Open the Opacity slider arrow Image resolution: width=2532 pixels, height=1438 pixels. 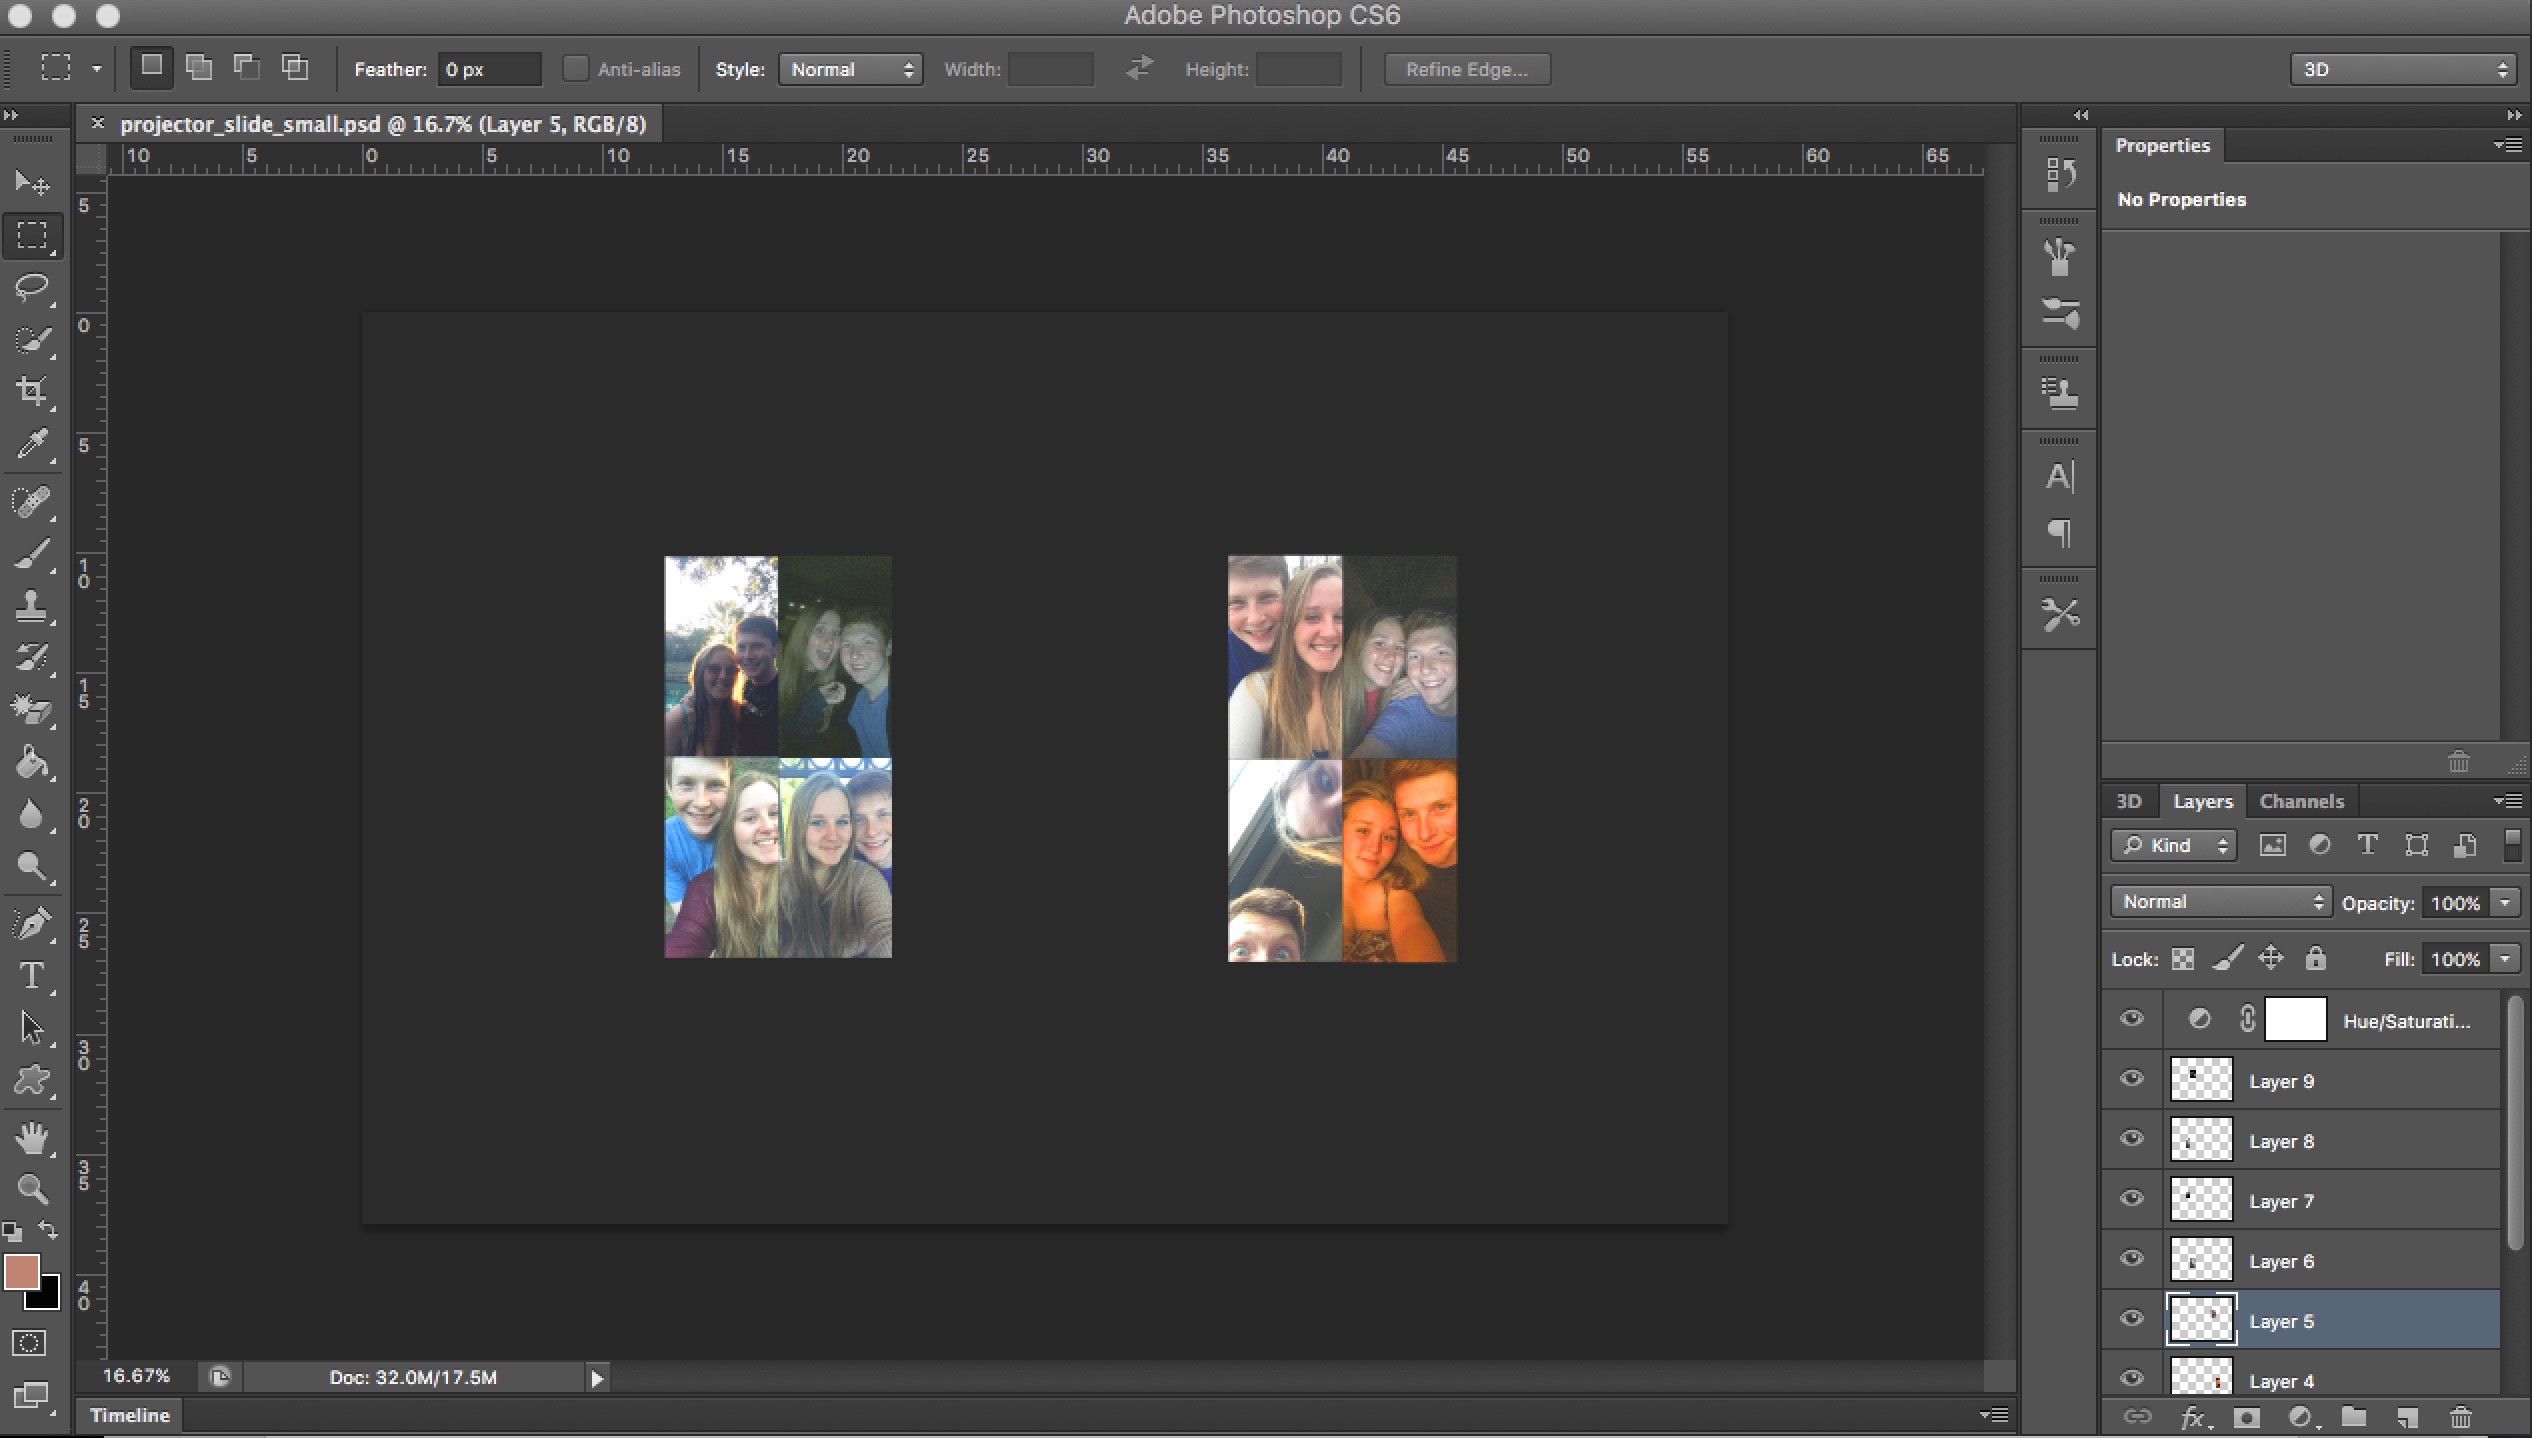point(2506,902)
